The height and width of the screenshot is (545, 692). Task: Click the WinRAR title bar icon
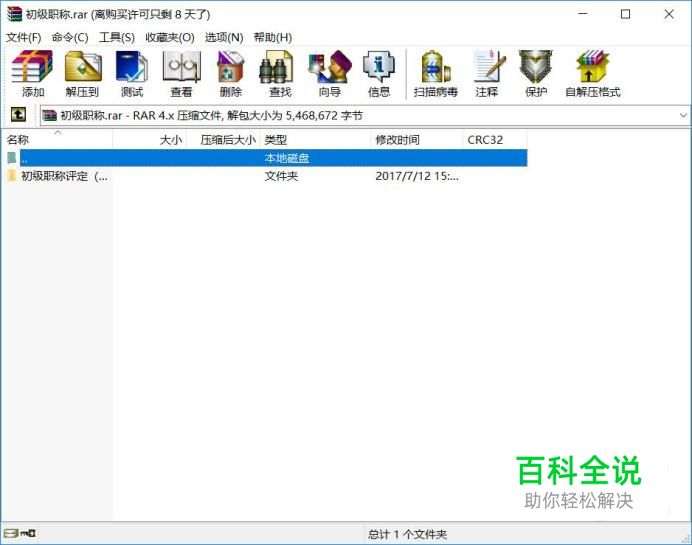pyautogui.click(x=14, y=14)
